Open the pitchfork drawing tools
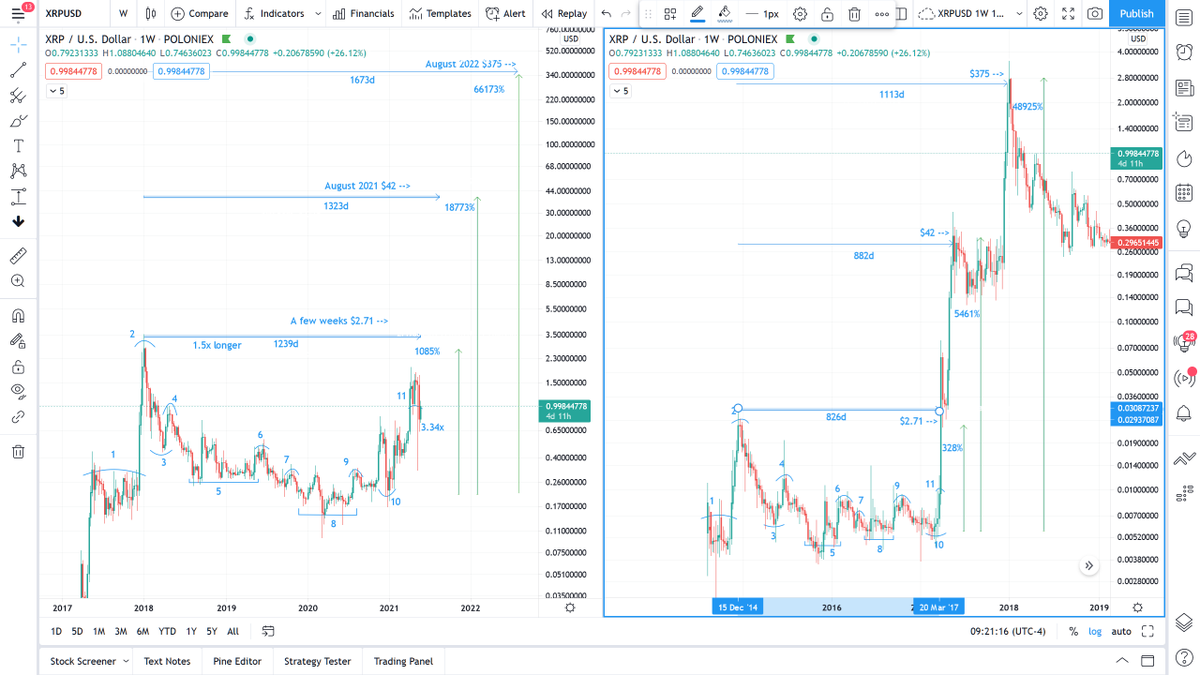This screenshot has width=1200, height=675. point(18,96)
